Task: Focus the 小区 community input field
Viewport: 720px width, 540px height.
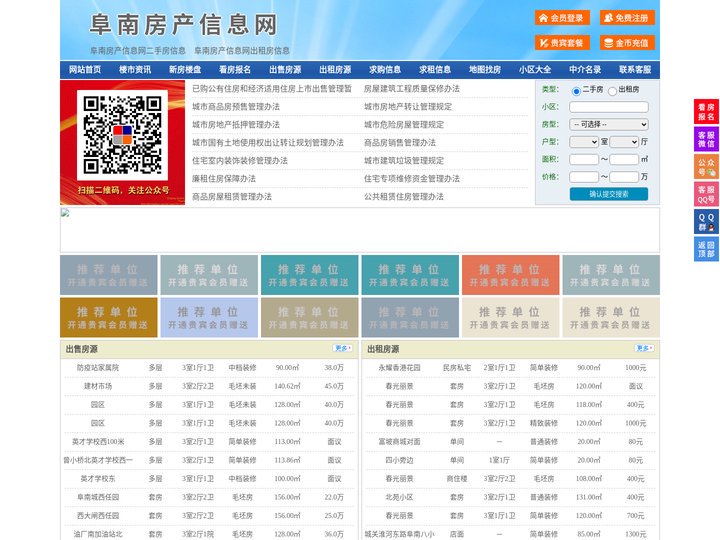Action: pyautogui.click(x=609, y=107)
